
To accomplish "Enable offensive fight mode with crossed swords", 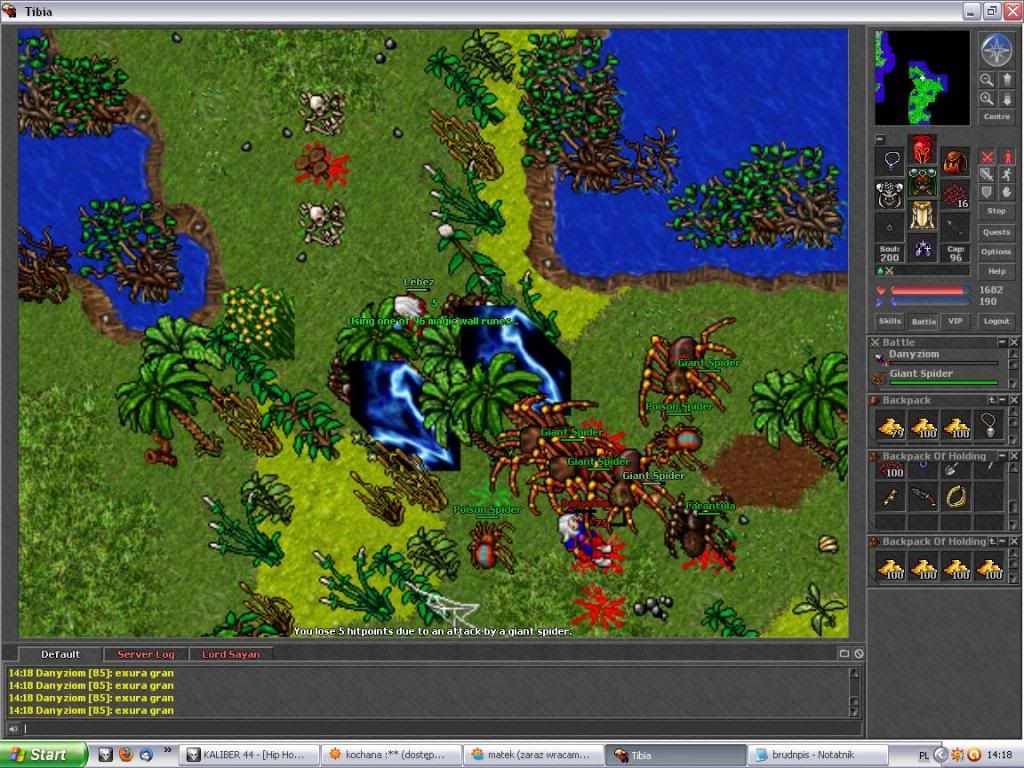I will (986, 157).
